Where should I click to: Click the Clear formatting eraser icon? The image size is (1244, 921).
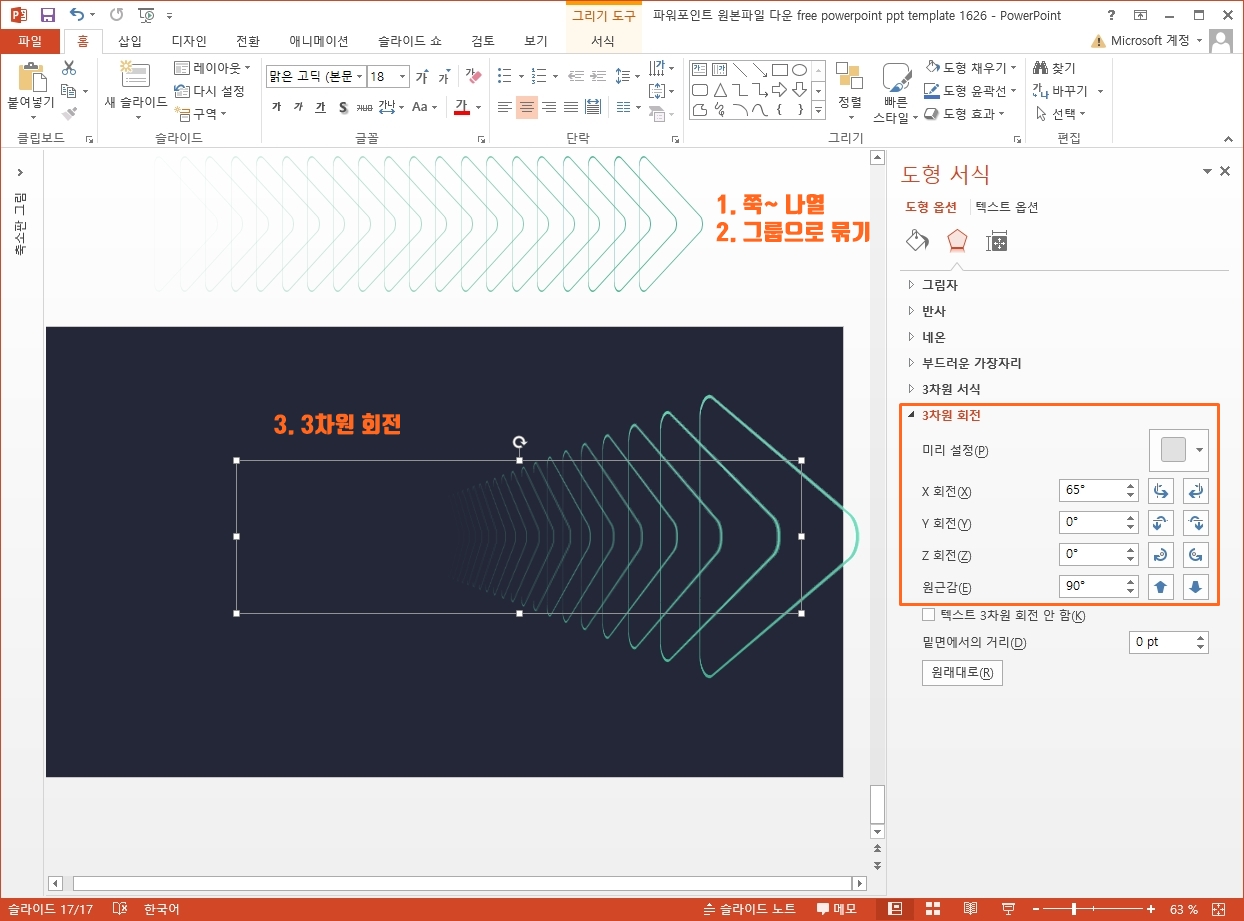474,76
